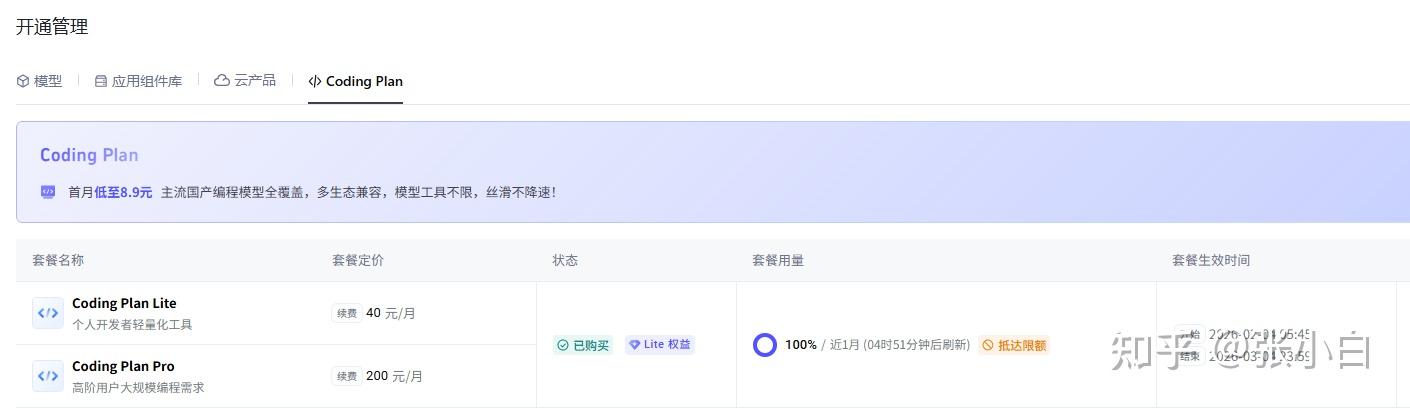Click the Coding Plan Pro plan name
1410x408 pixels.
(123, 366)
